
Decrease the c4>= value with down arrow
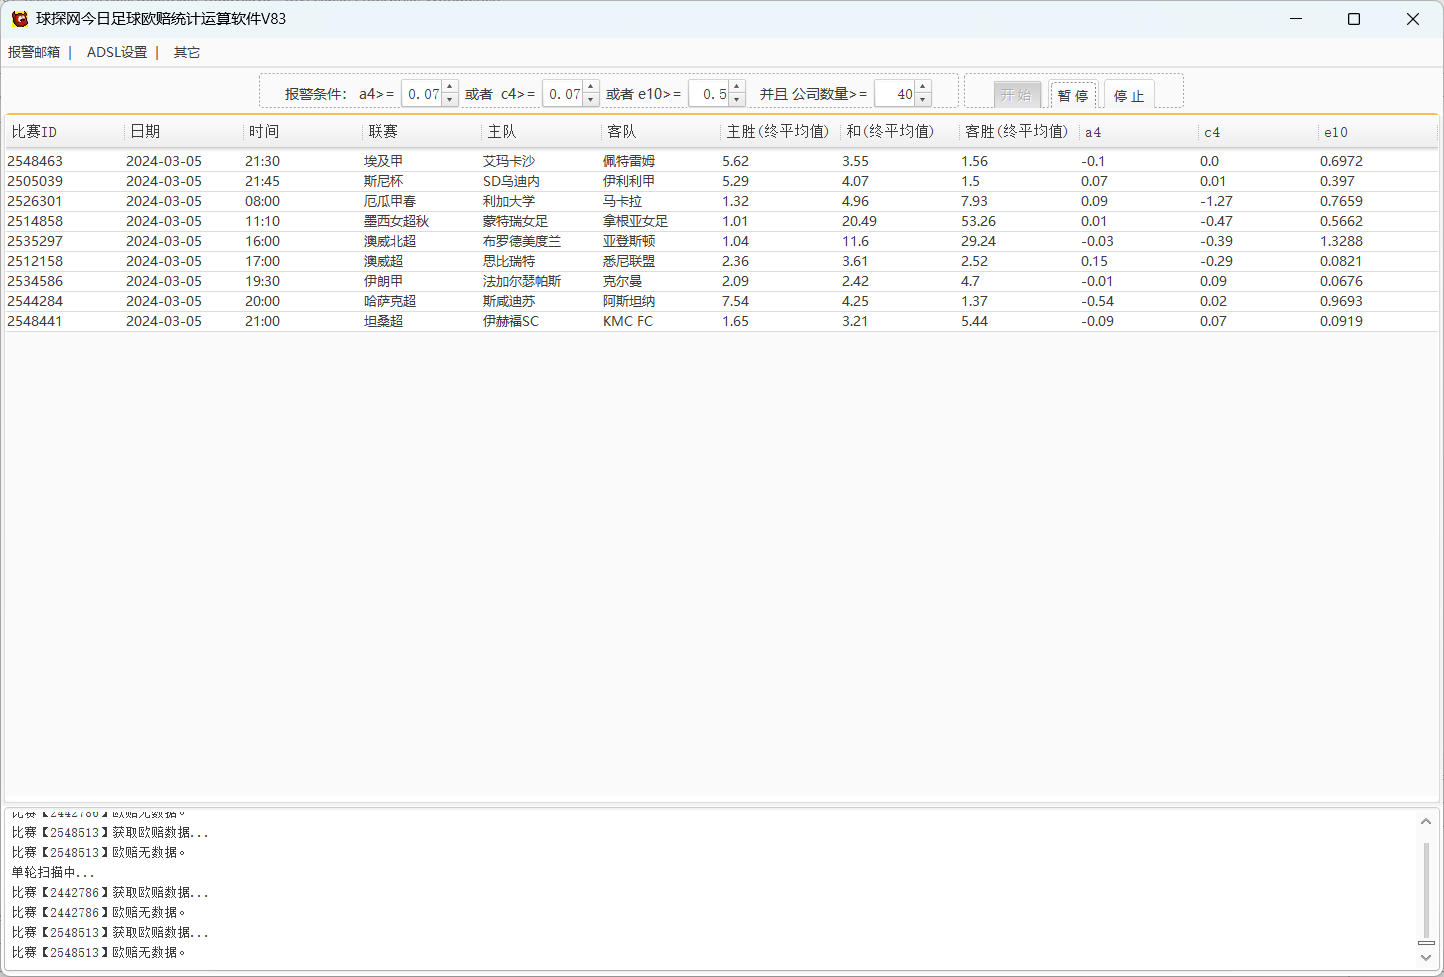coord(591,100)
